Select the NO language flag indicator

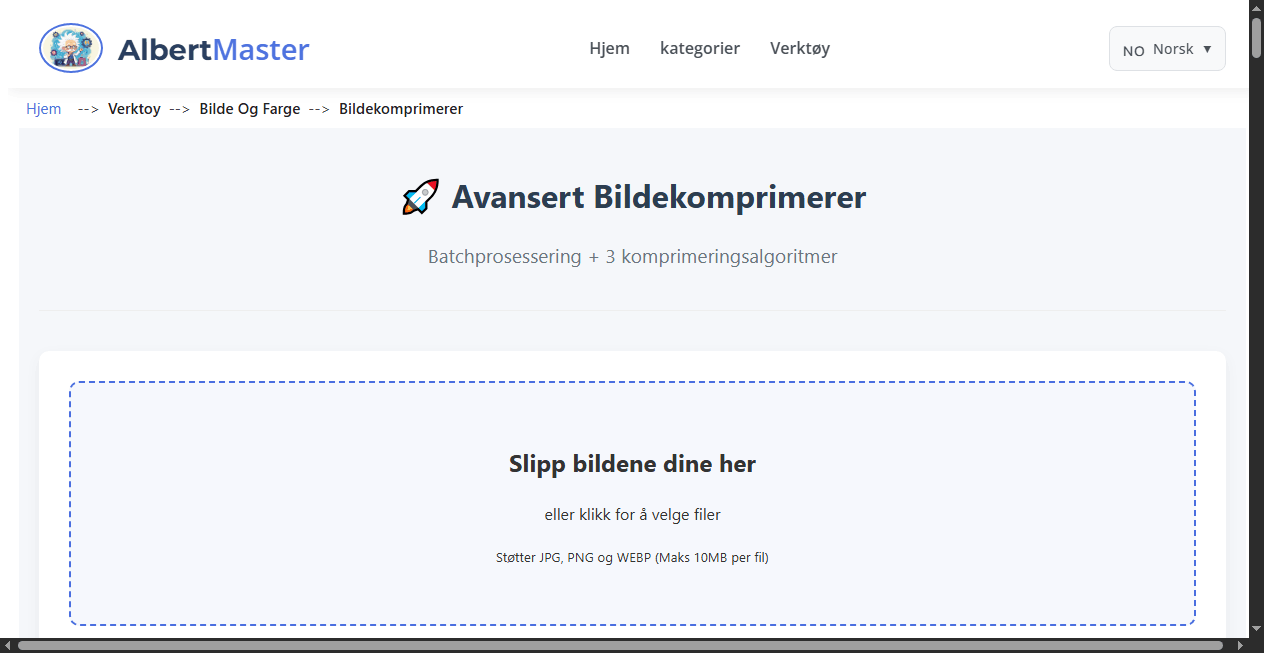pos(1133,49)
